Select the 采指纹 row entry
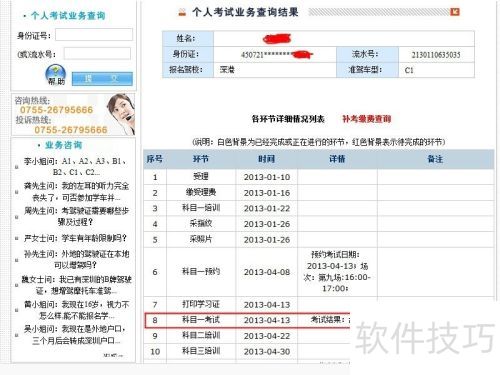The height and width of the screenshot is (375, 500). 201,224
